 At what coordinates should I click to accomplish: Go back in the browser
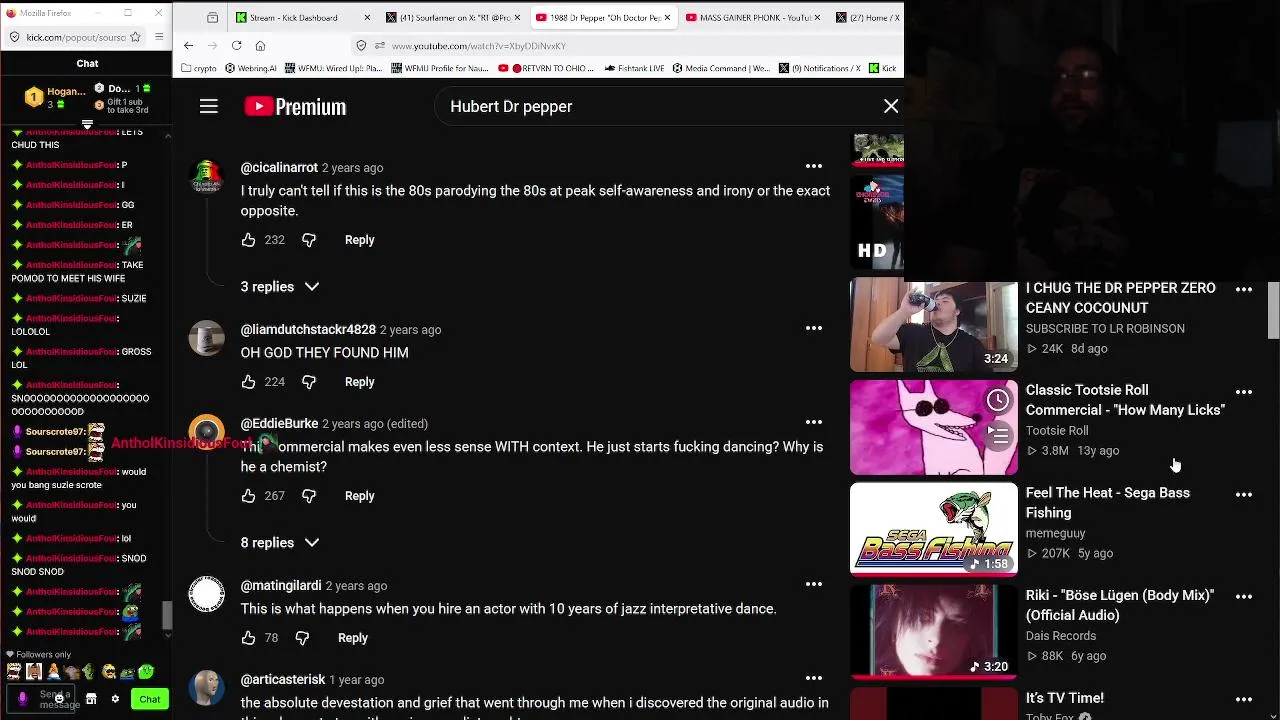pos(189,45)
